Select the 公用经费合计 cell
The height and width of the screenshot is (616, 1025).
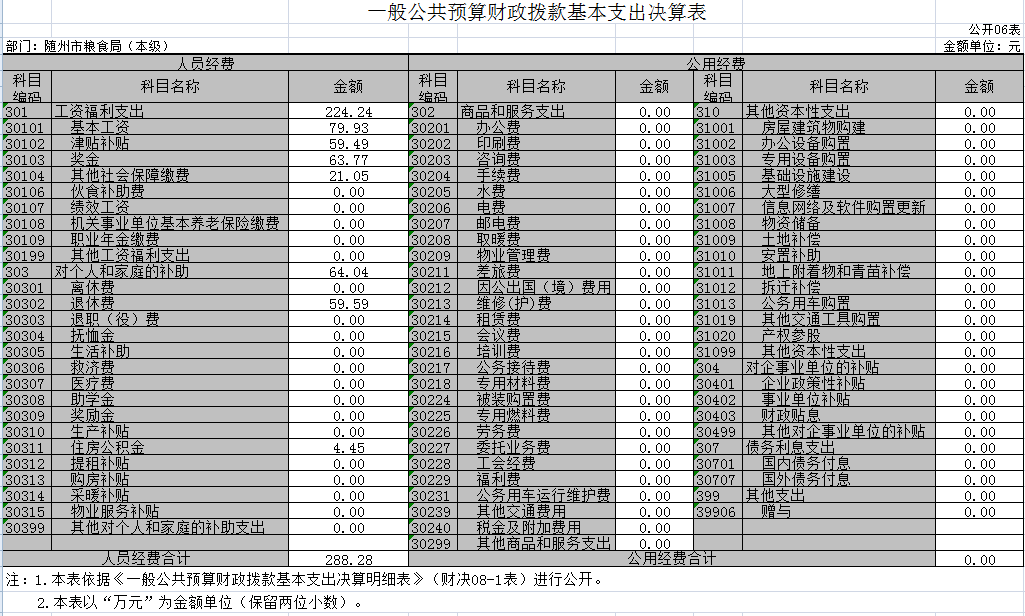click(x=672, y=558)
